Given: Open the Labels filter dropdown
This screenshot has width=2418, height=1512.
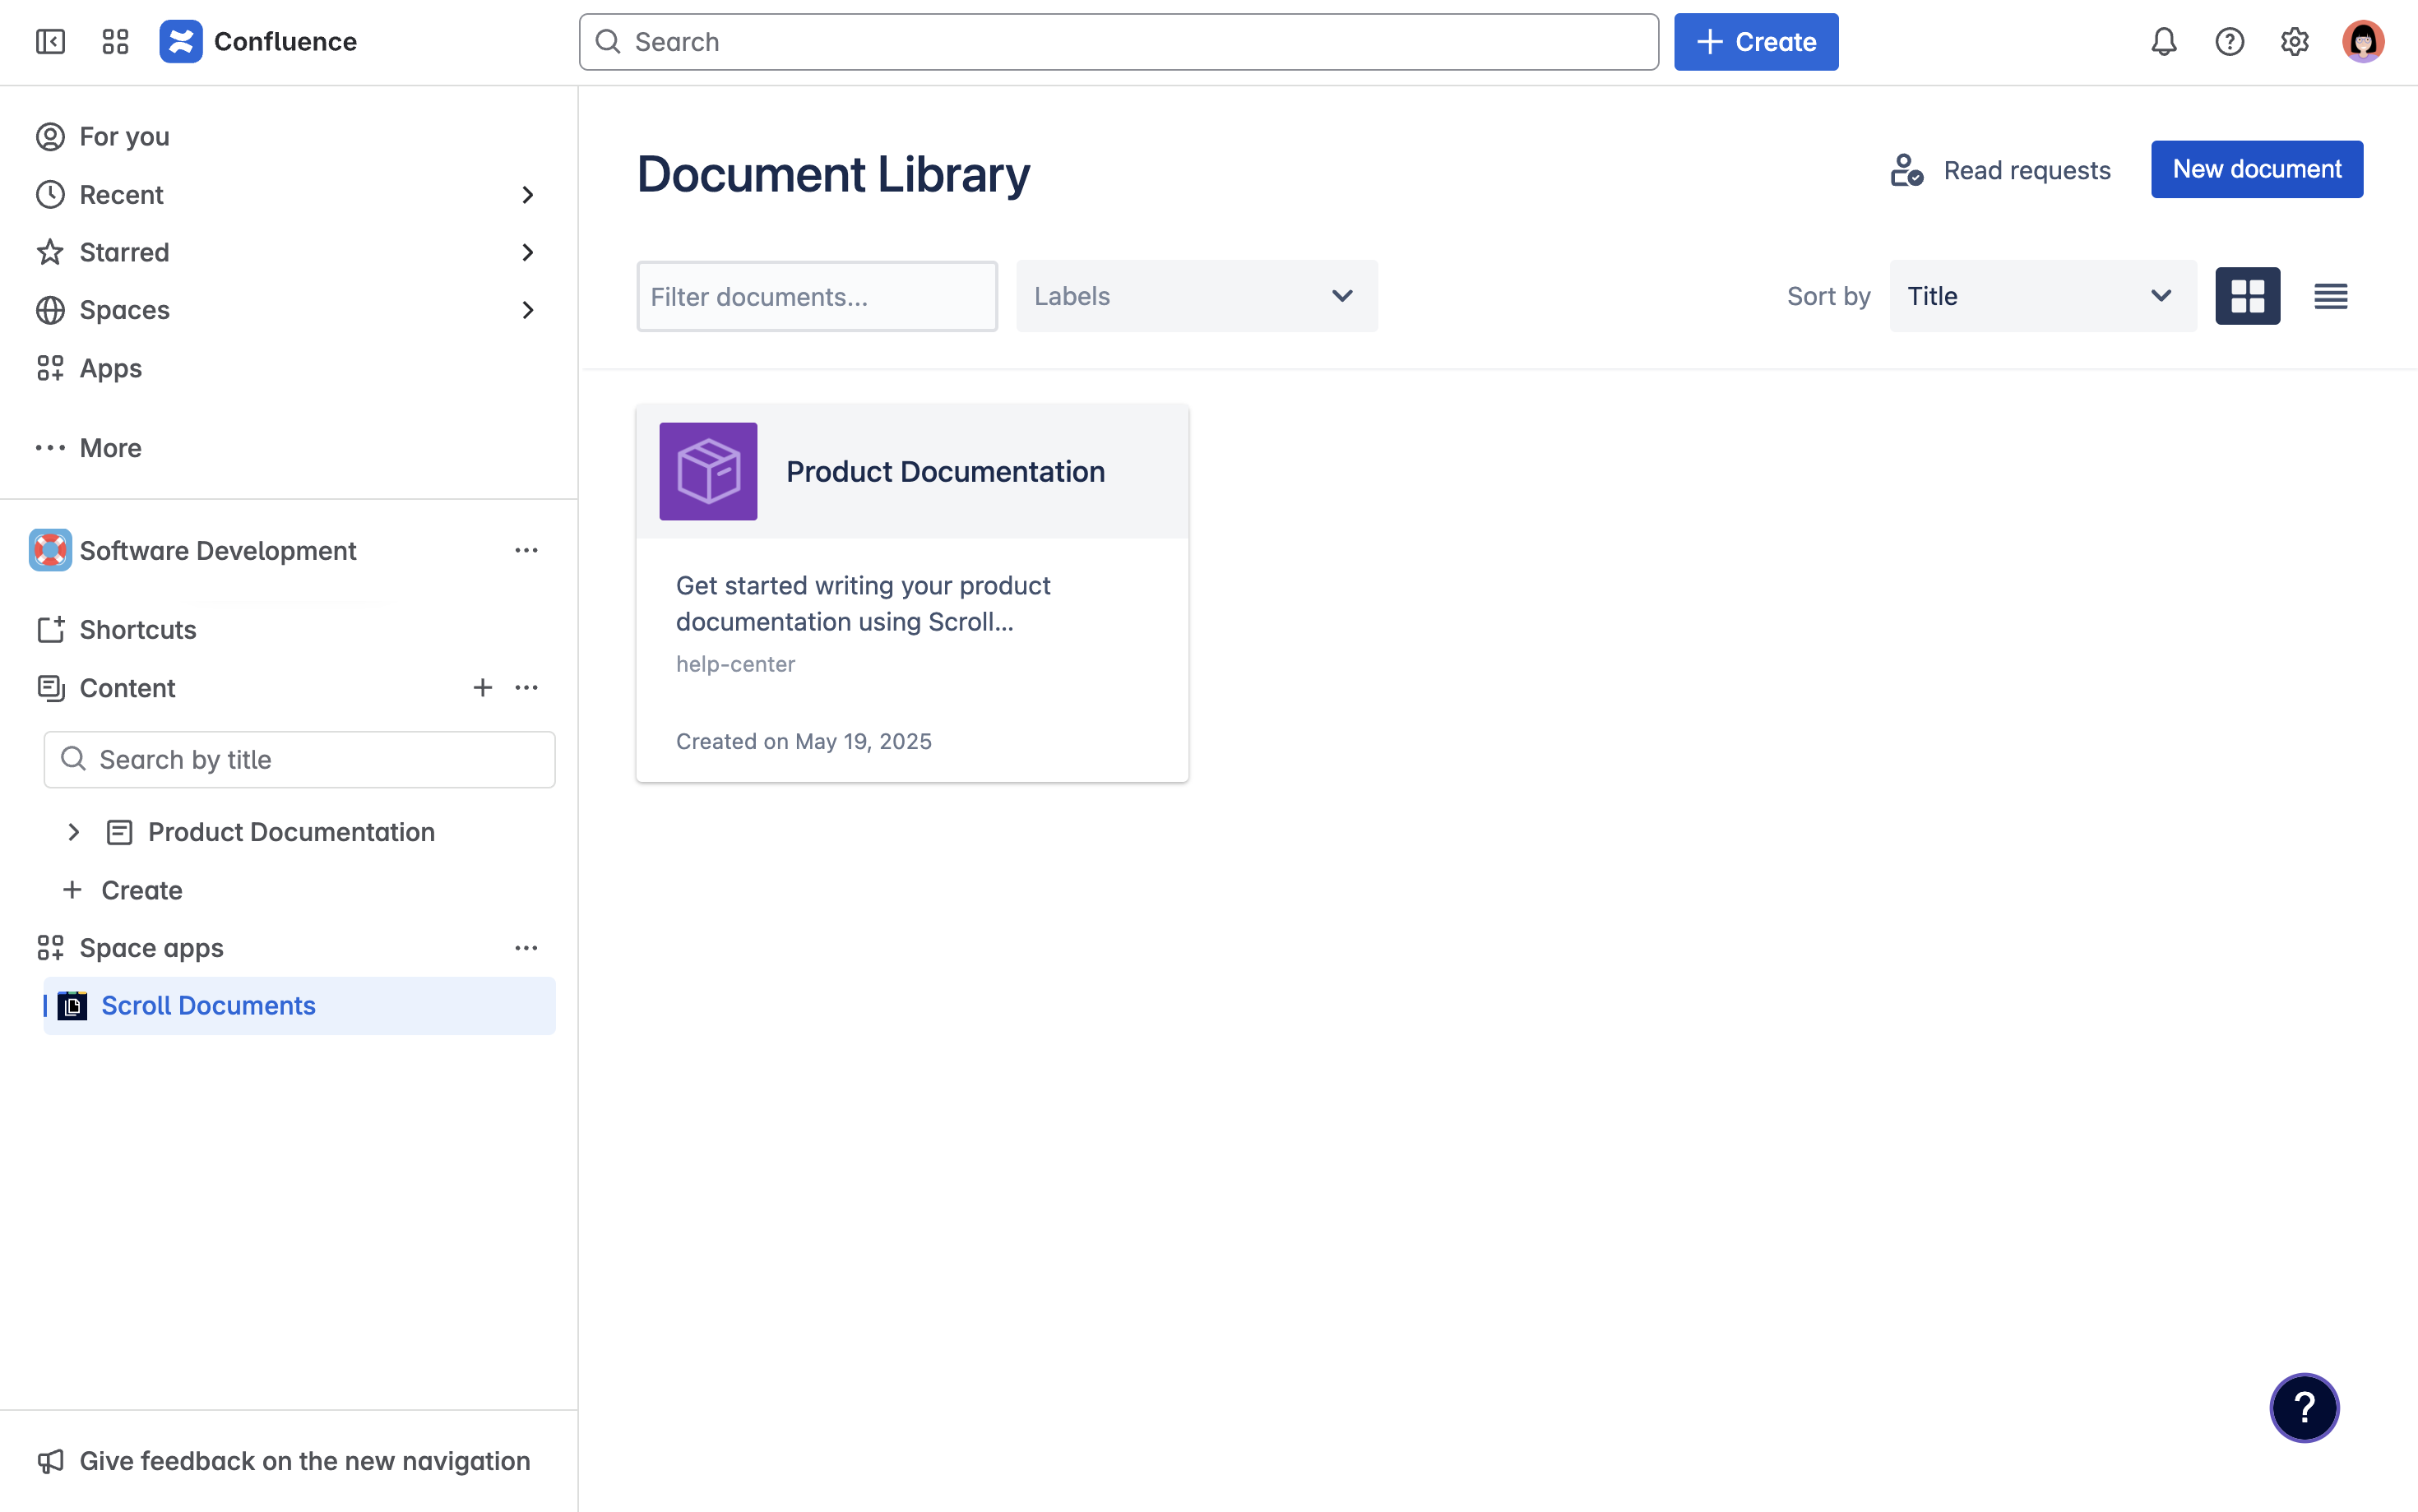Looking at the screenshot, I should point(1196,295).
